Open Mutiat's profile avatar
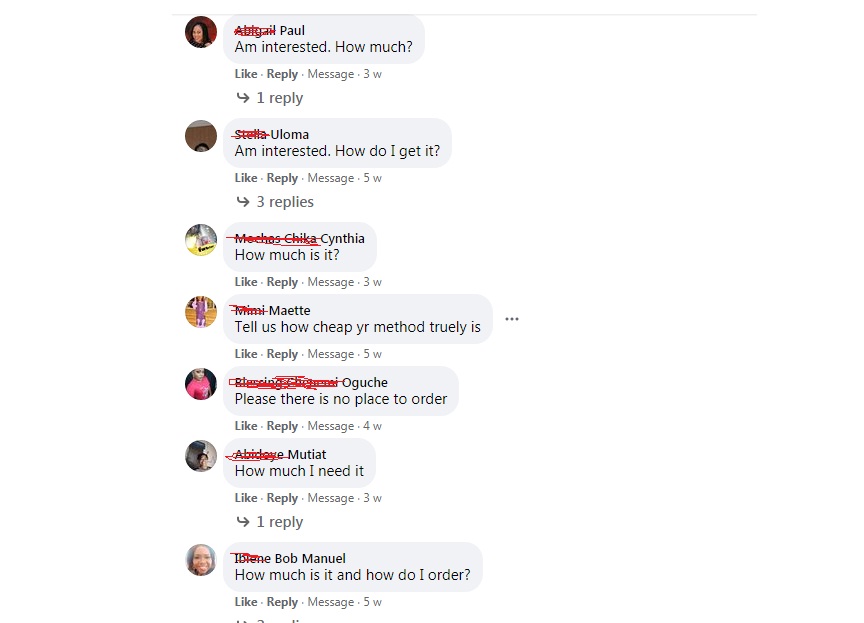Screen dimensions: 864x623 (201, 456)
